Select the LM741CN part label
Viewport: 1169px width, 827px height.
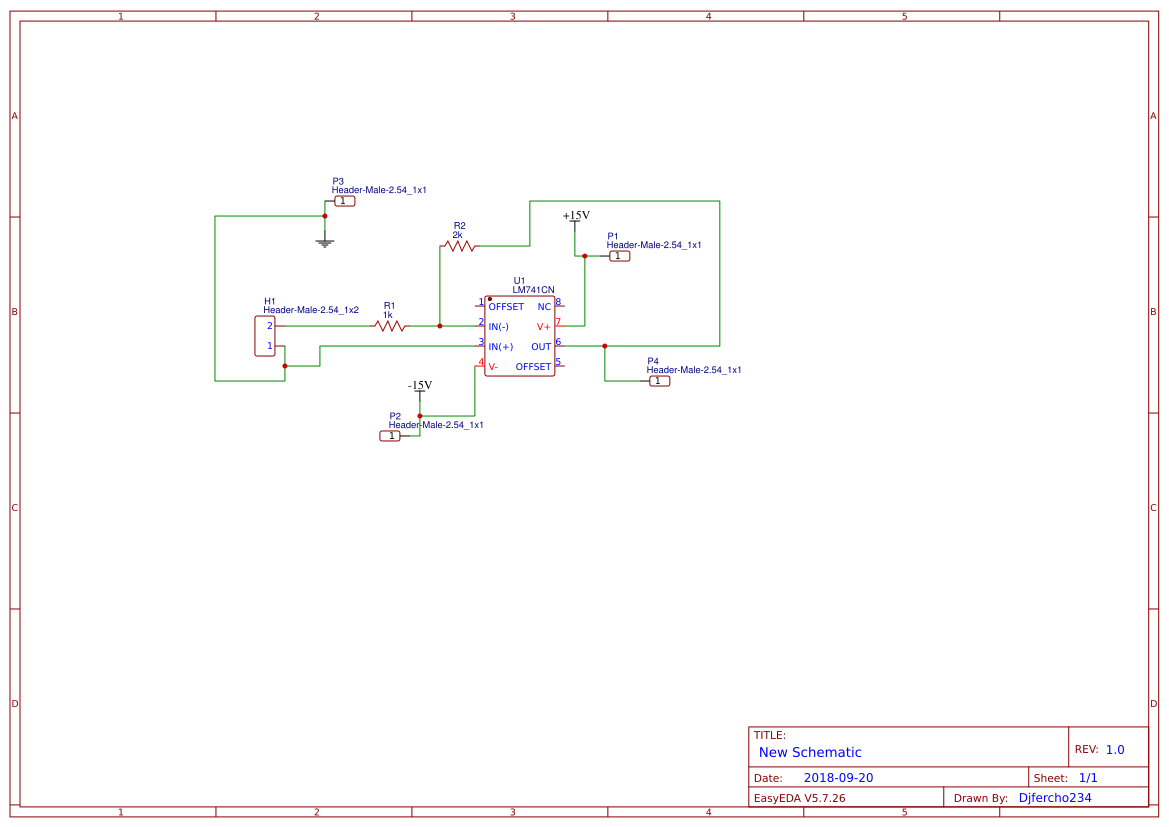tap(533, 290)
